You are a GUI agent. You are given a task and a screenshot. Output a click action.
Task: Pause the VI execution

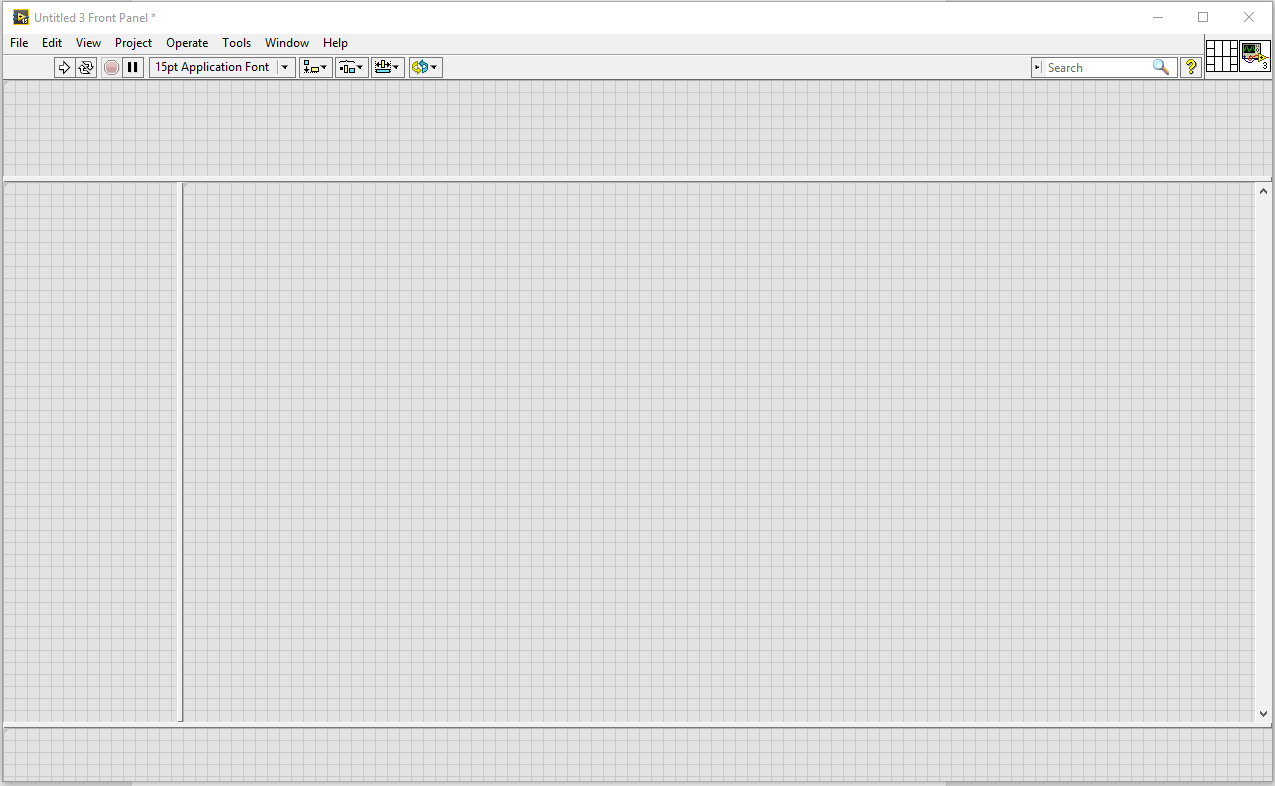tap(133, 67)
